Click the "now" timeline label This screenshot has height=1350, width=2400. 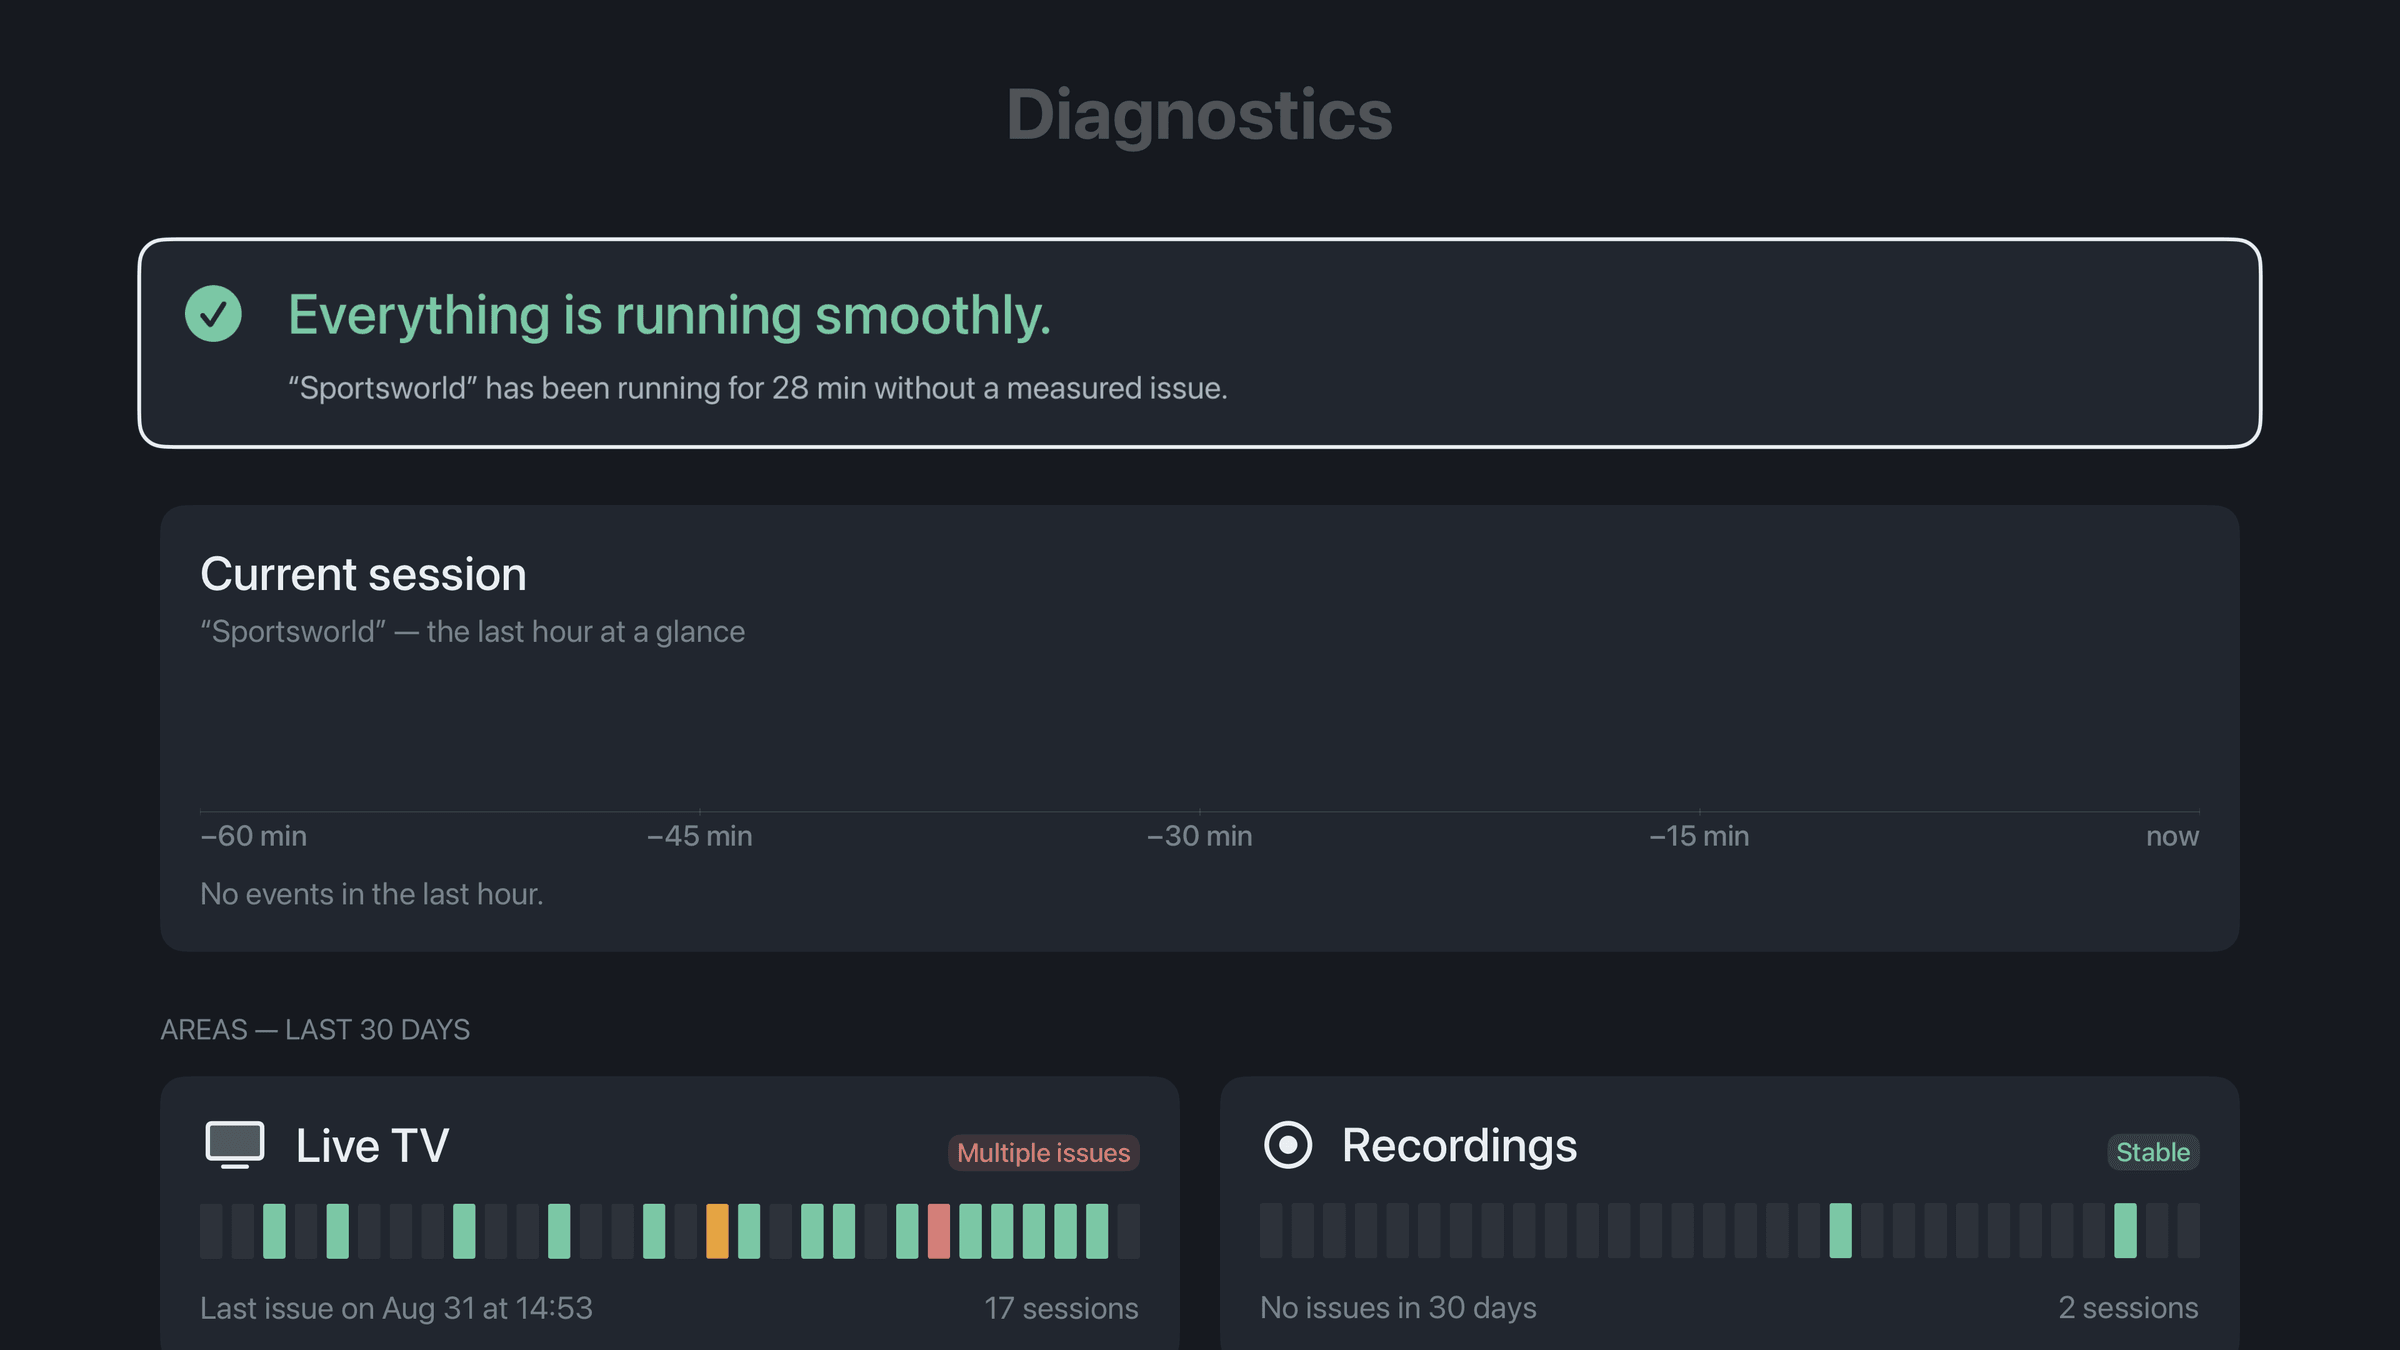[x=2172, y=837]
